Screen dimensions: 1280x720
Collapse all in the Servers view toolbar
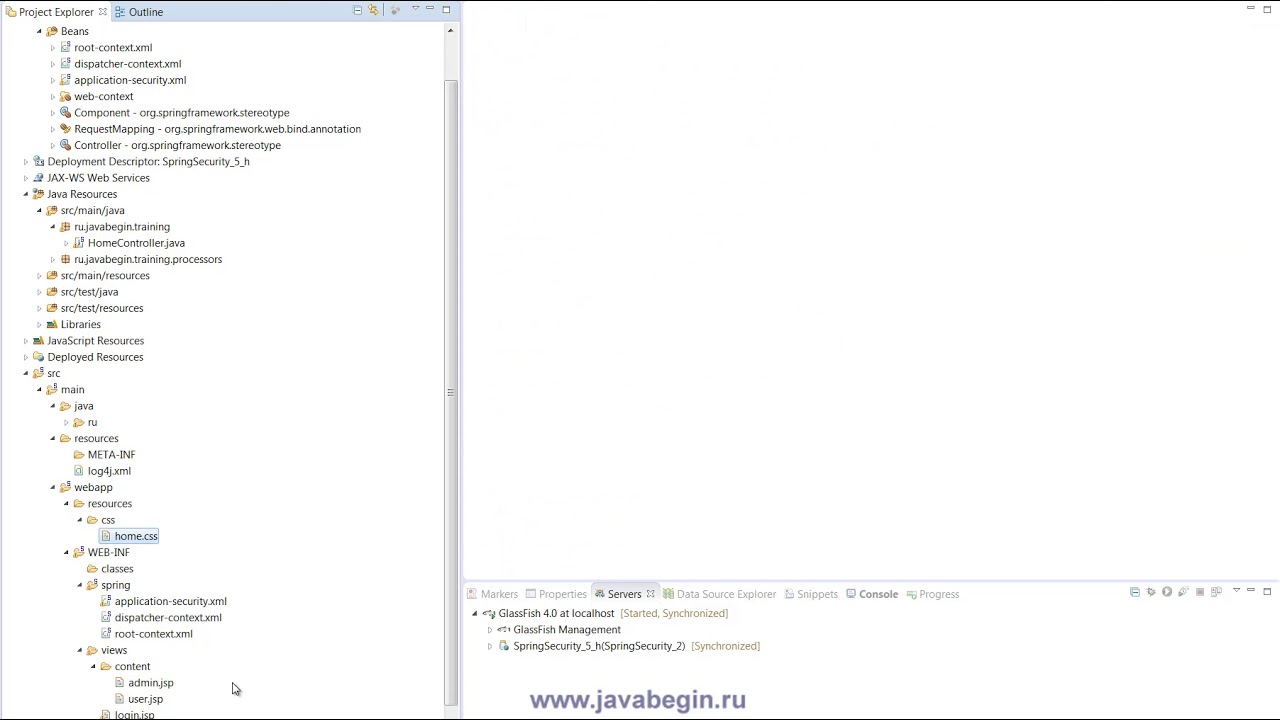1134,593
